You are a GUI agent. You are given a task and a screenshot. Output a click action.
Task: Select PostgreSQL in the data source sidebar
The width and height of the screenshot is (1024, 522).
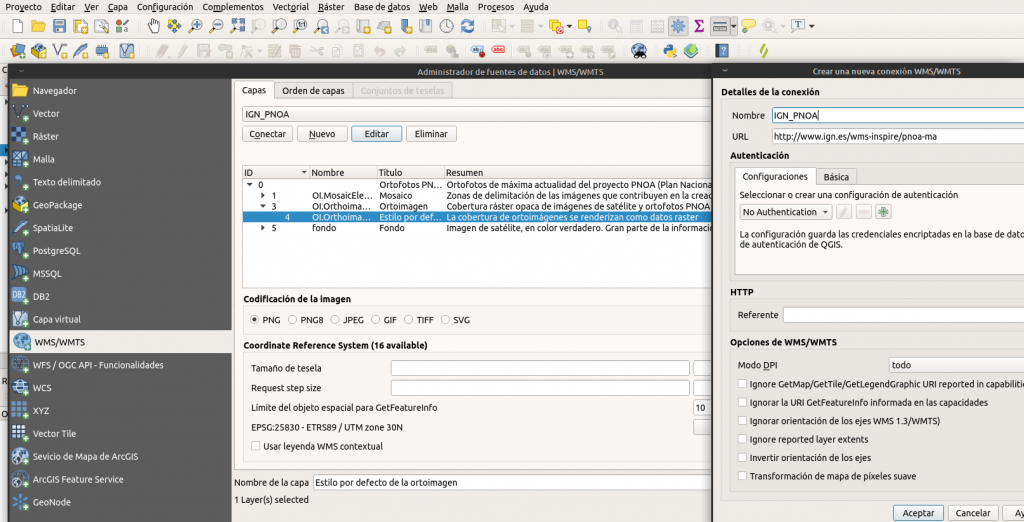56,251
